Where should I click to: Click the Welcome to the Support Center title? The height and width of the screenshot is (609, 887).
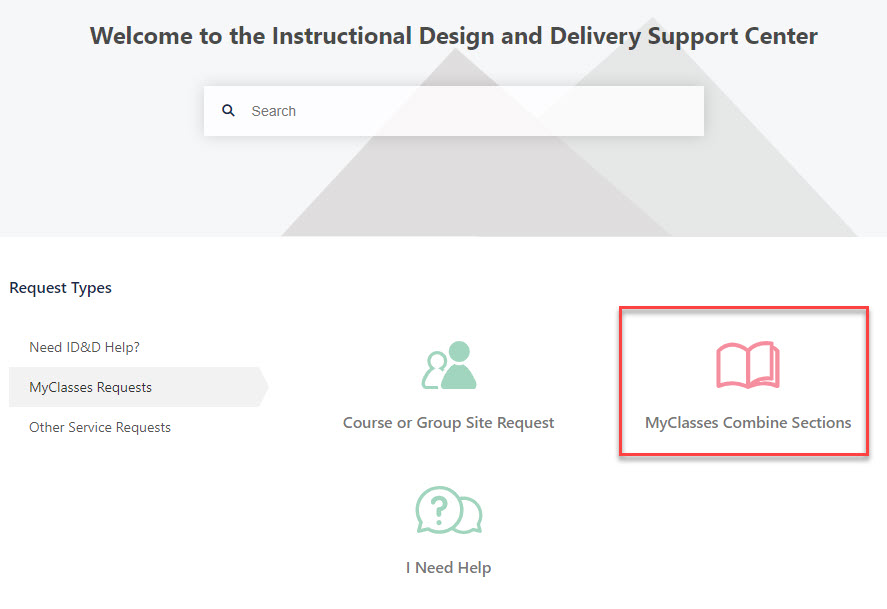click(x=453, y=35)
